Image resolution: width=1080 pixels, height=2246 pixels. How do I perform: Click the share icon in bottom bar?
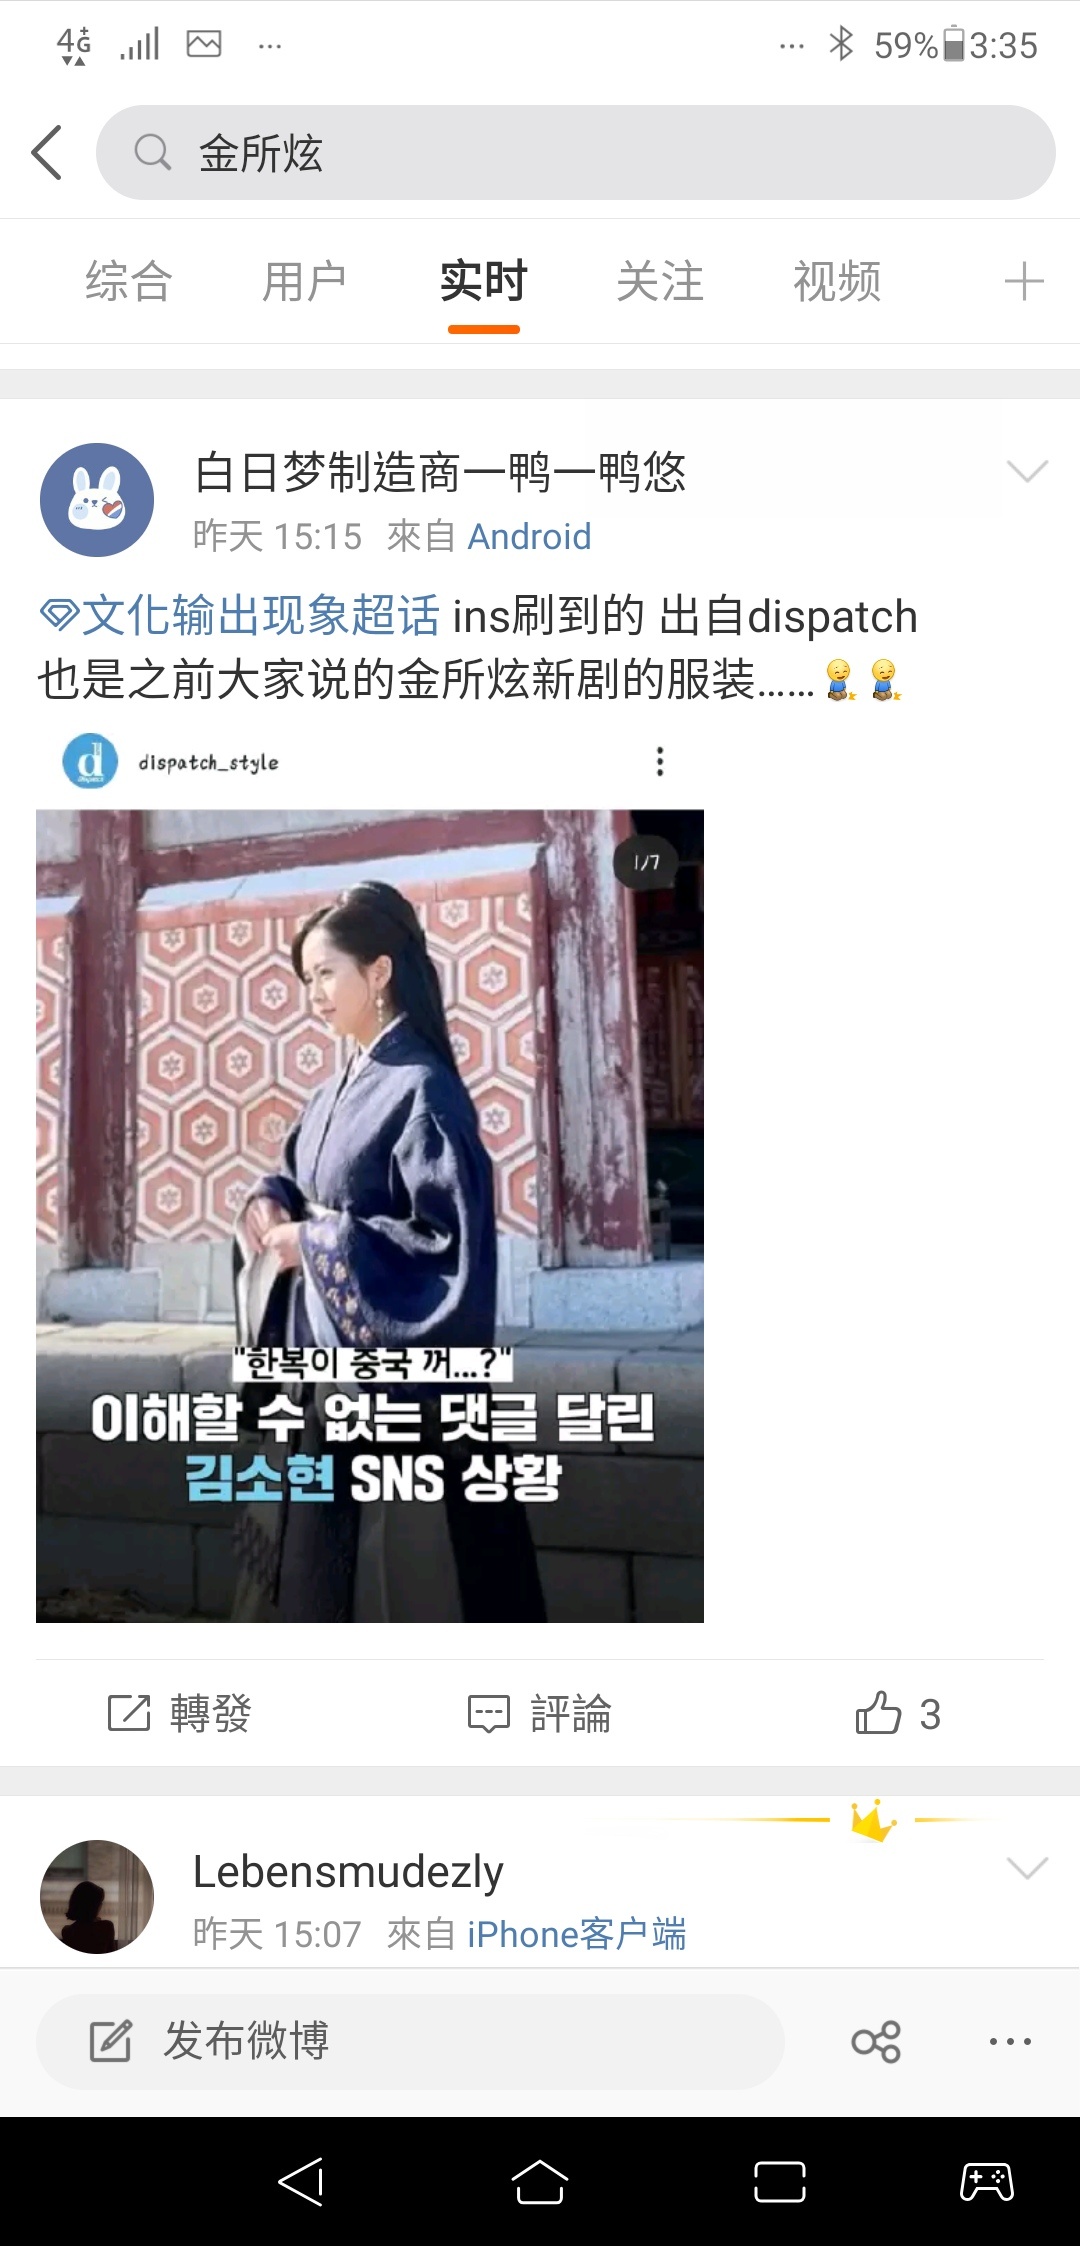coord(877,2041)
